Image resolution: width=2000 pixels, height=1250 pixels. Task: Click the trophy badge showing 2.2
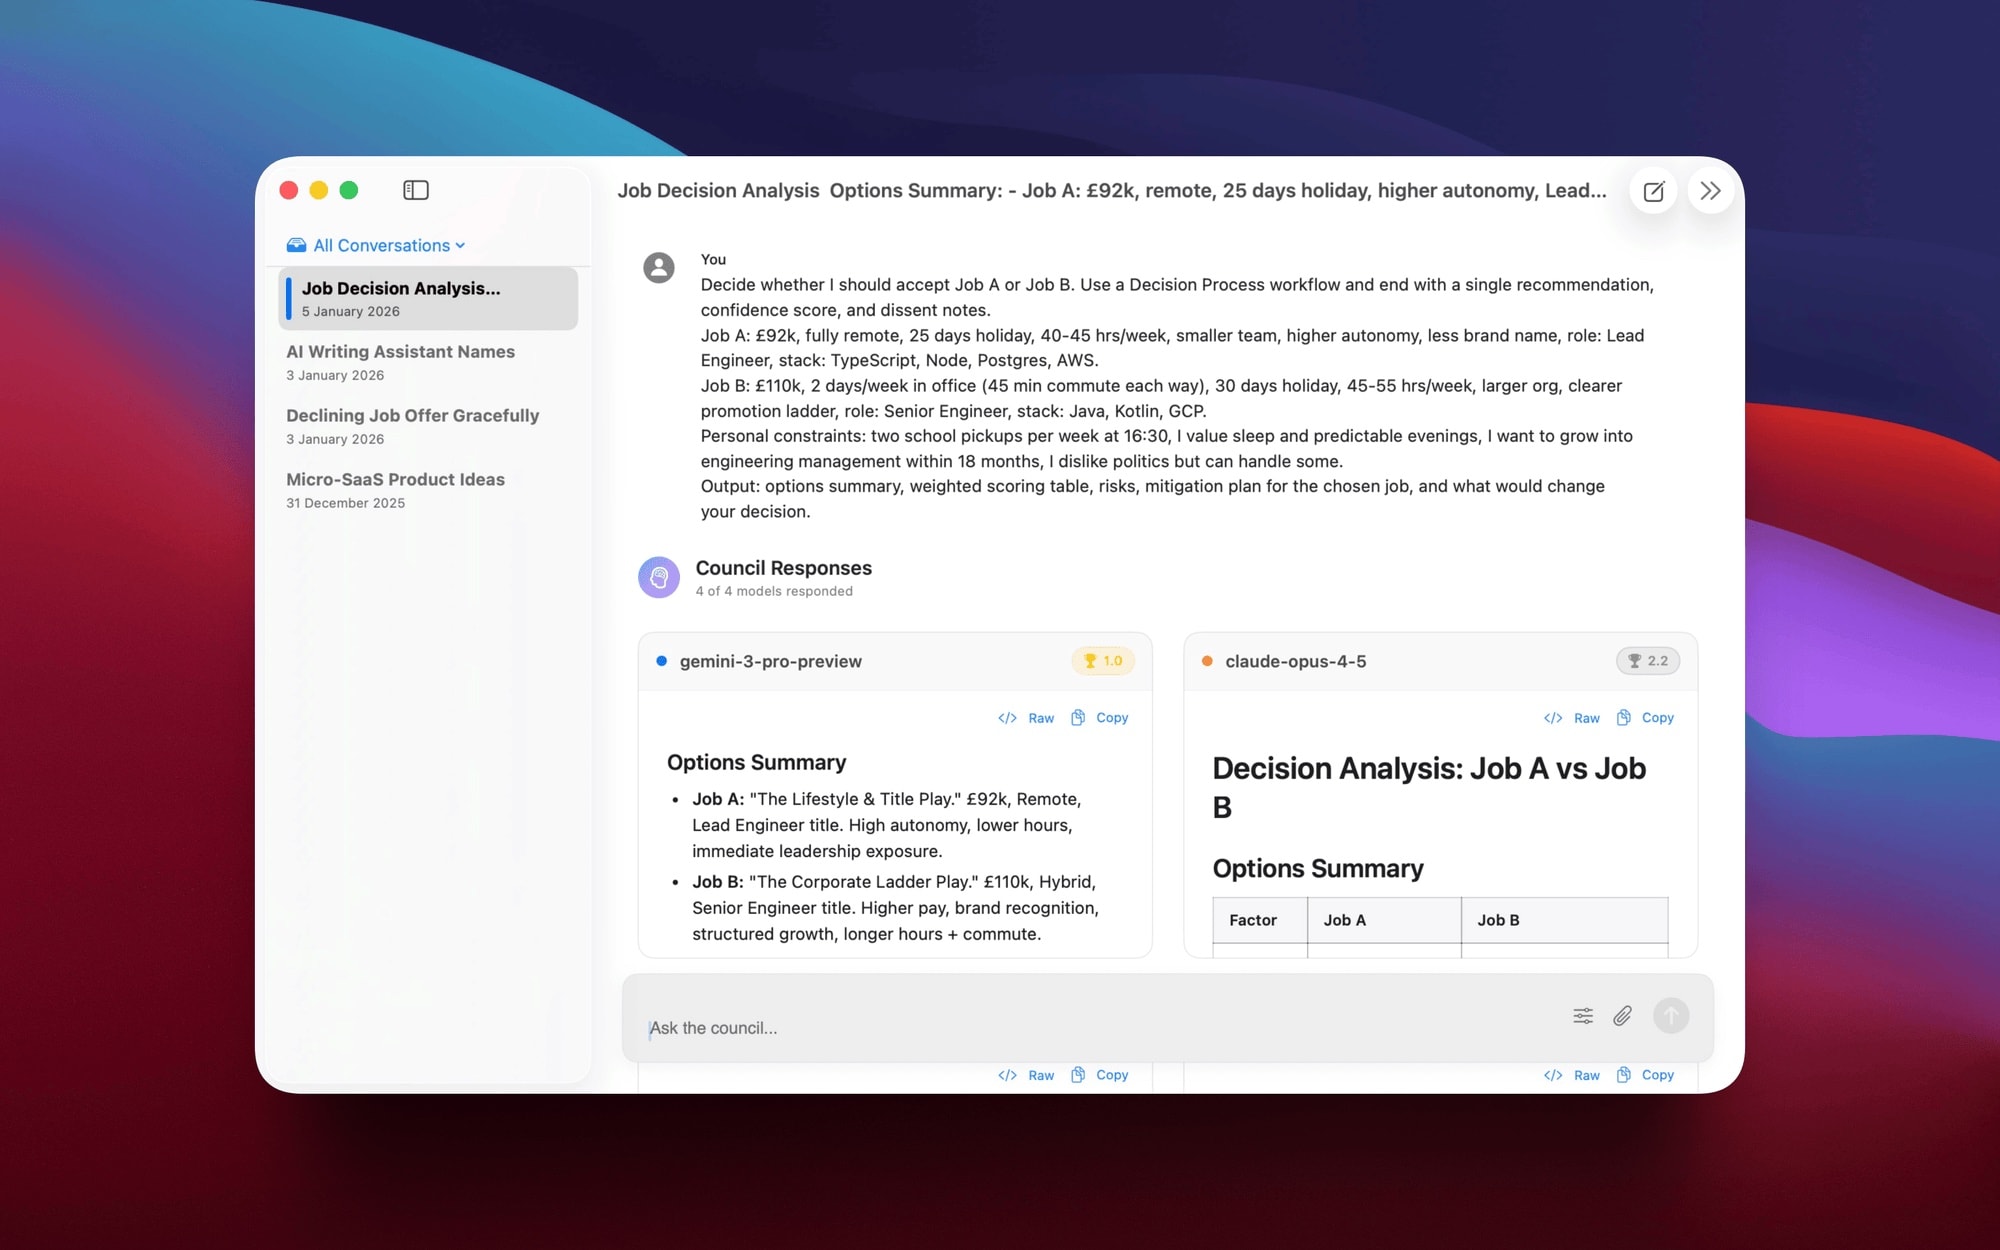pos(1647,661)
